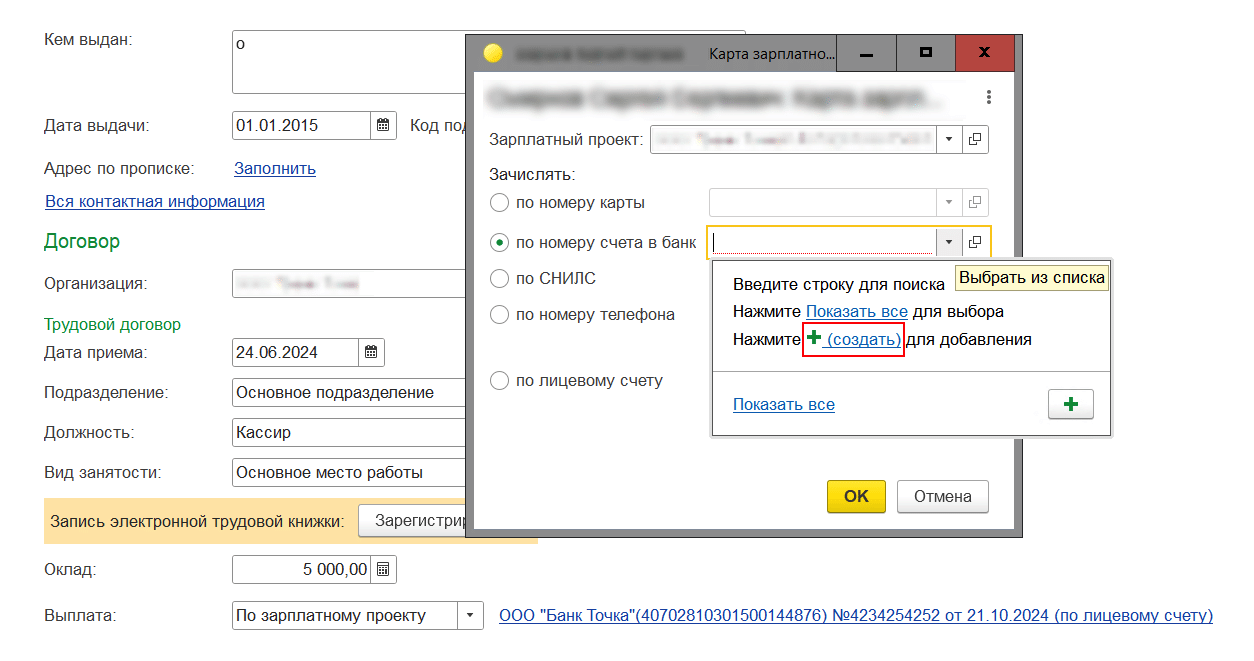The width and height of the screenshot is (1254, 661).
Task: Open three-dot menu in dialog
Action: coord(988,97)
